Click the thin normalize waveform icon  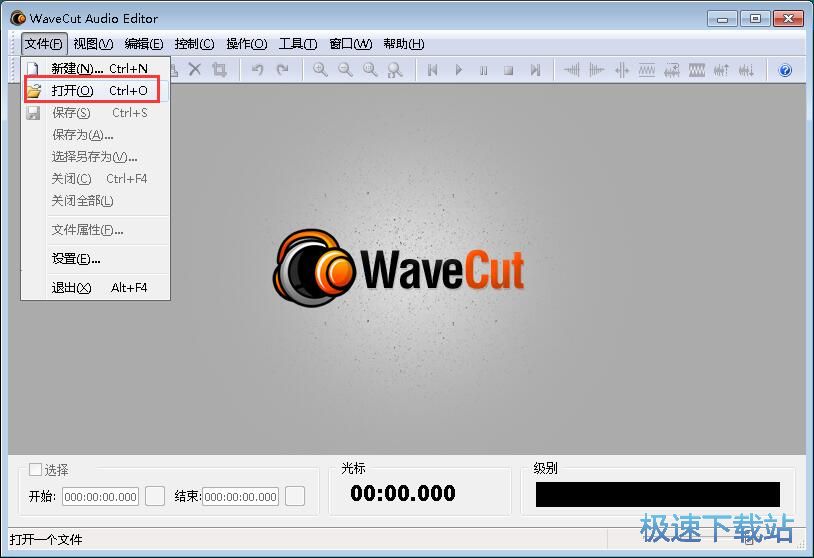tap(646, 70)
